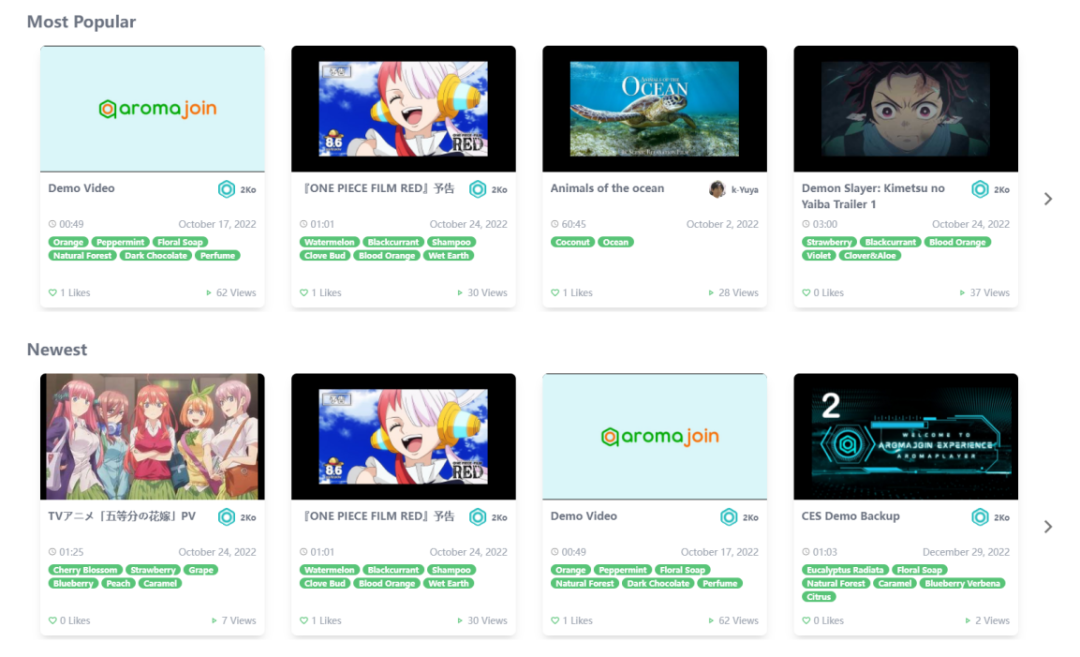This screenshot has height=657, width=1080.
Task: Open 'Animals of the ocean' title link
Action: pos(607,188)
